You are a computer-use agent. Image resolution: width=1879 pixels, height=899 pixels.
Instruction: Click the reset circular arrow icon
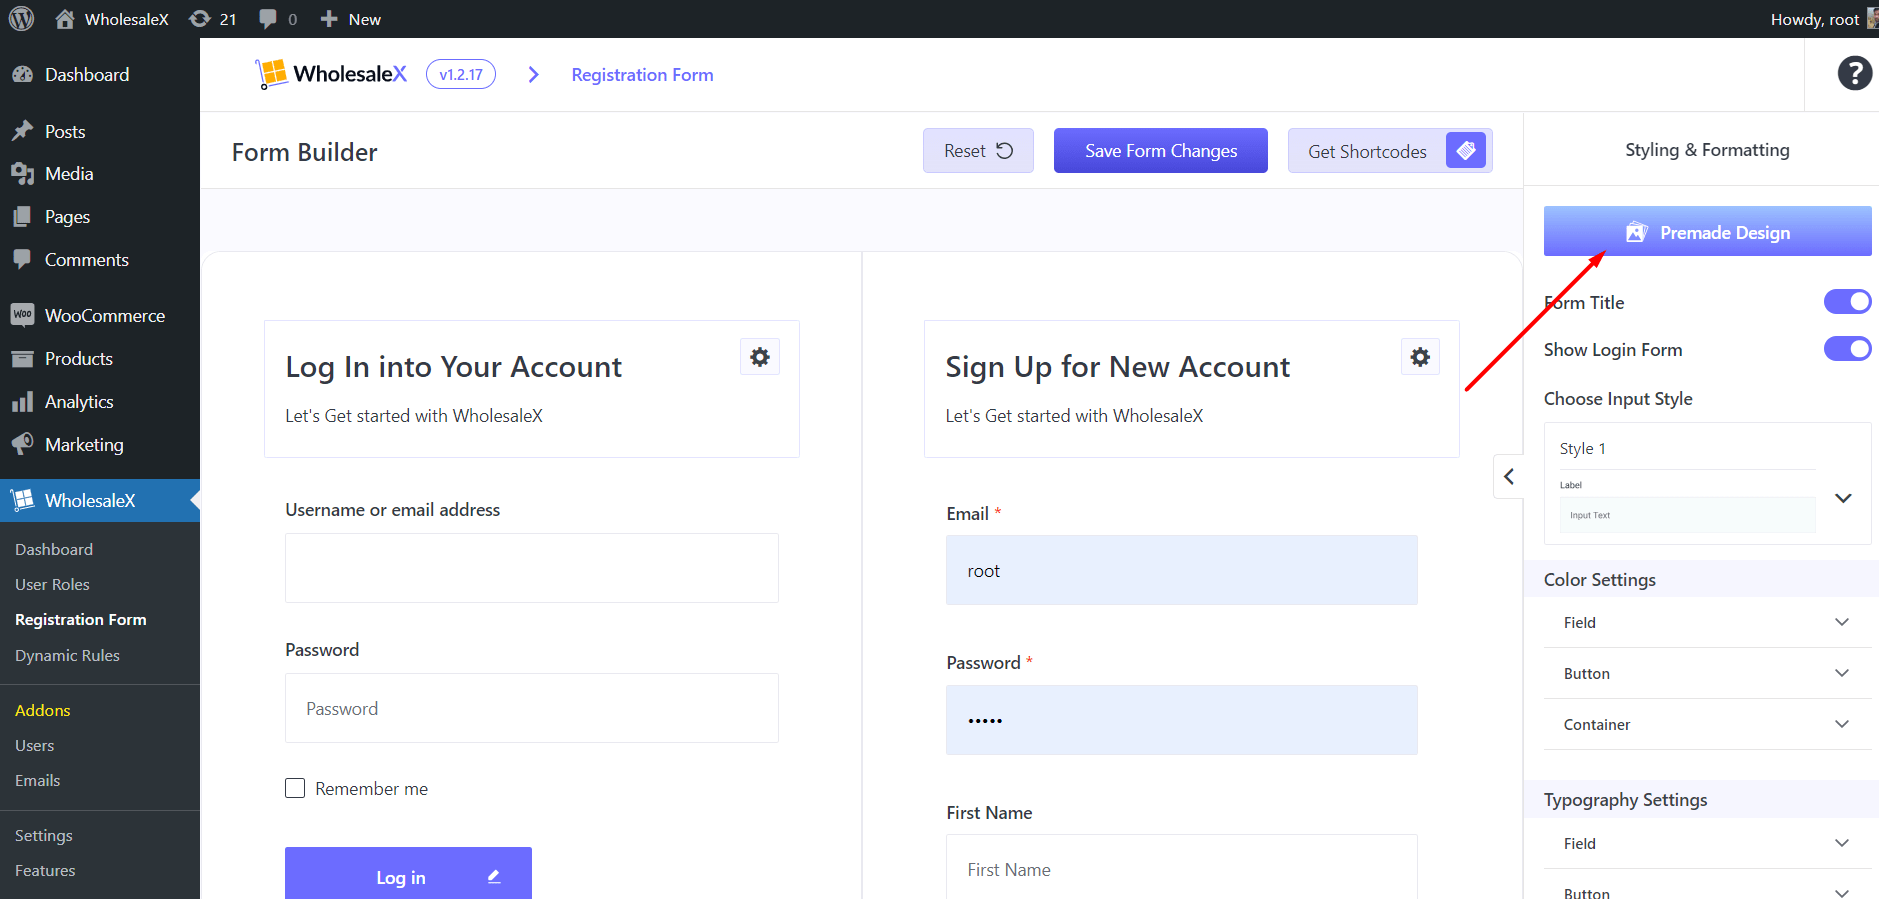coord(1005,150)
